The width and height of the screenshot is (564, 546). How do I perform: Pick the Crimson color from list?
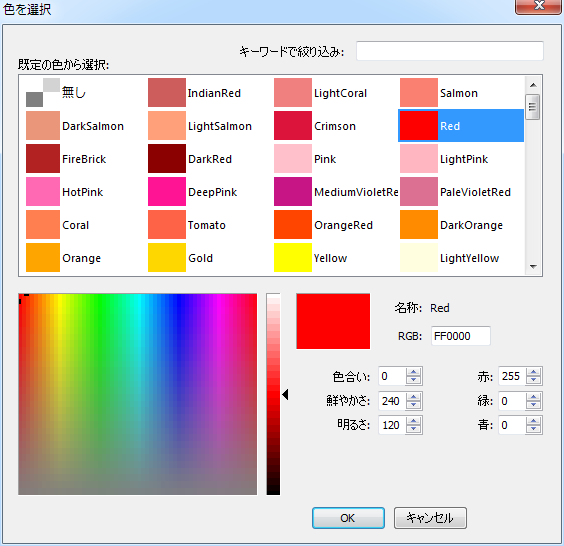(x=335, y=126)
